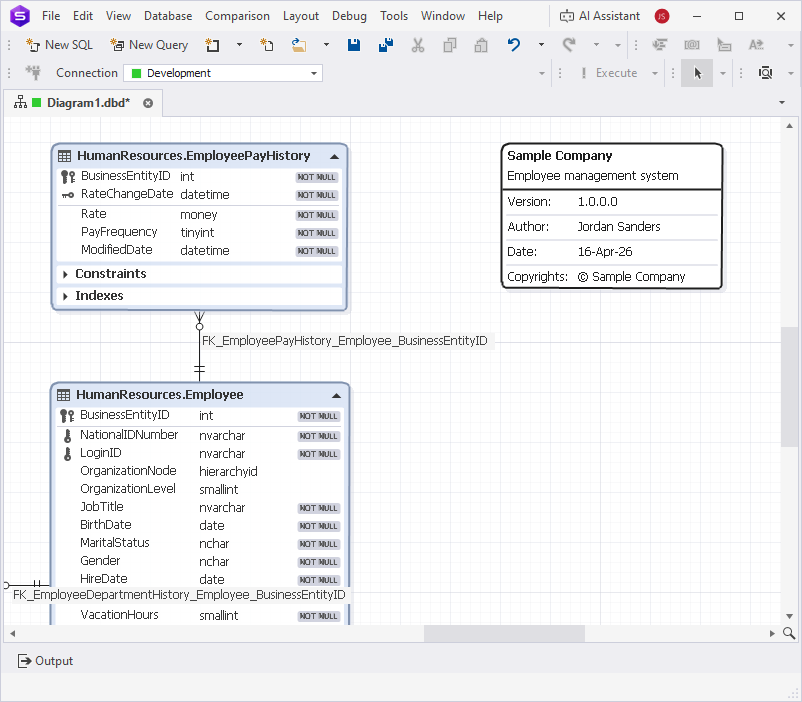The image size is (802, 702).
Task: Click the New SQL toolbar button
Action: (59, 45)
